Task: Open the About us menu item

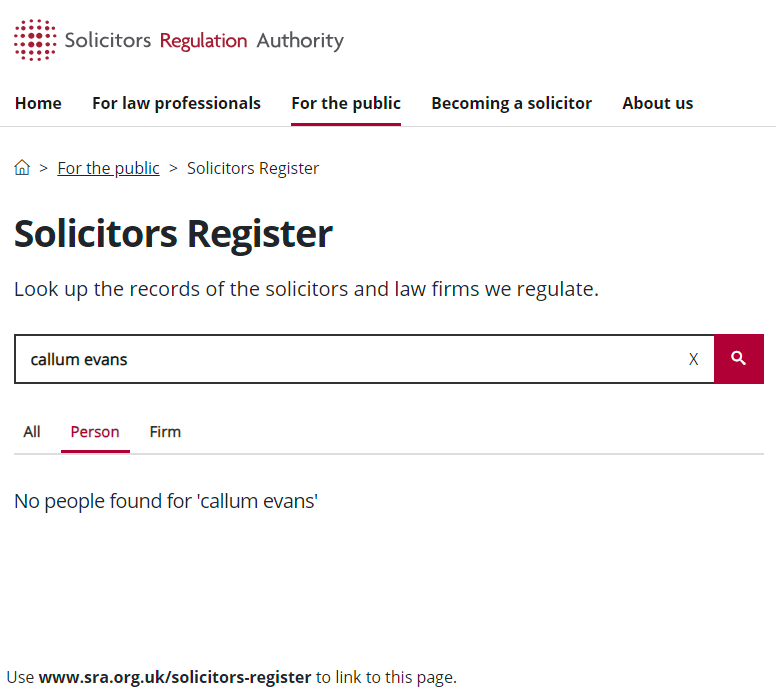Action: click(x=657, y=103)
